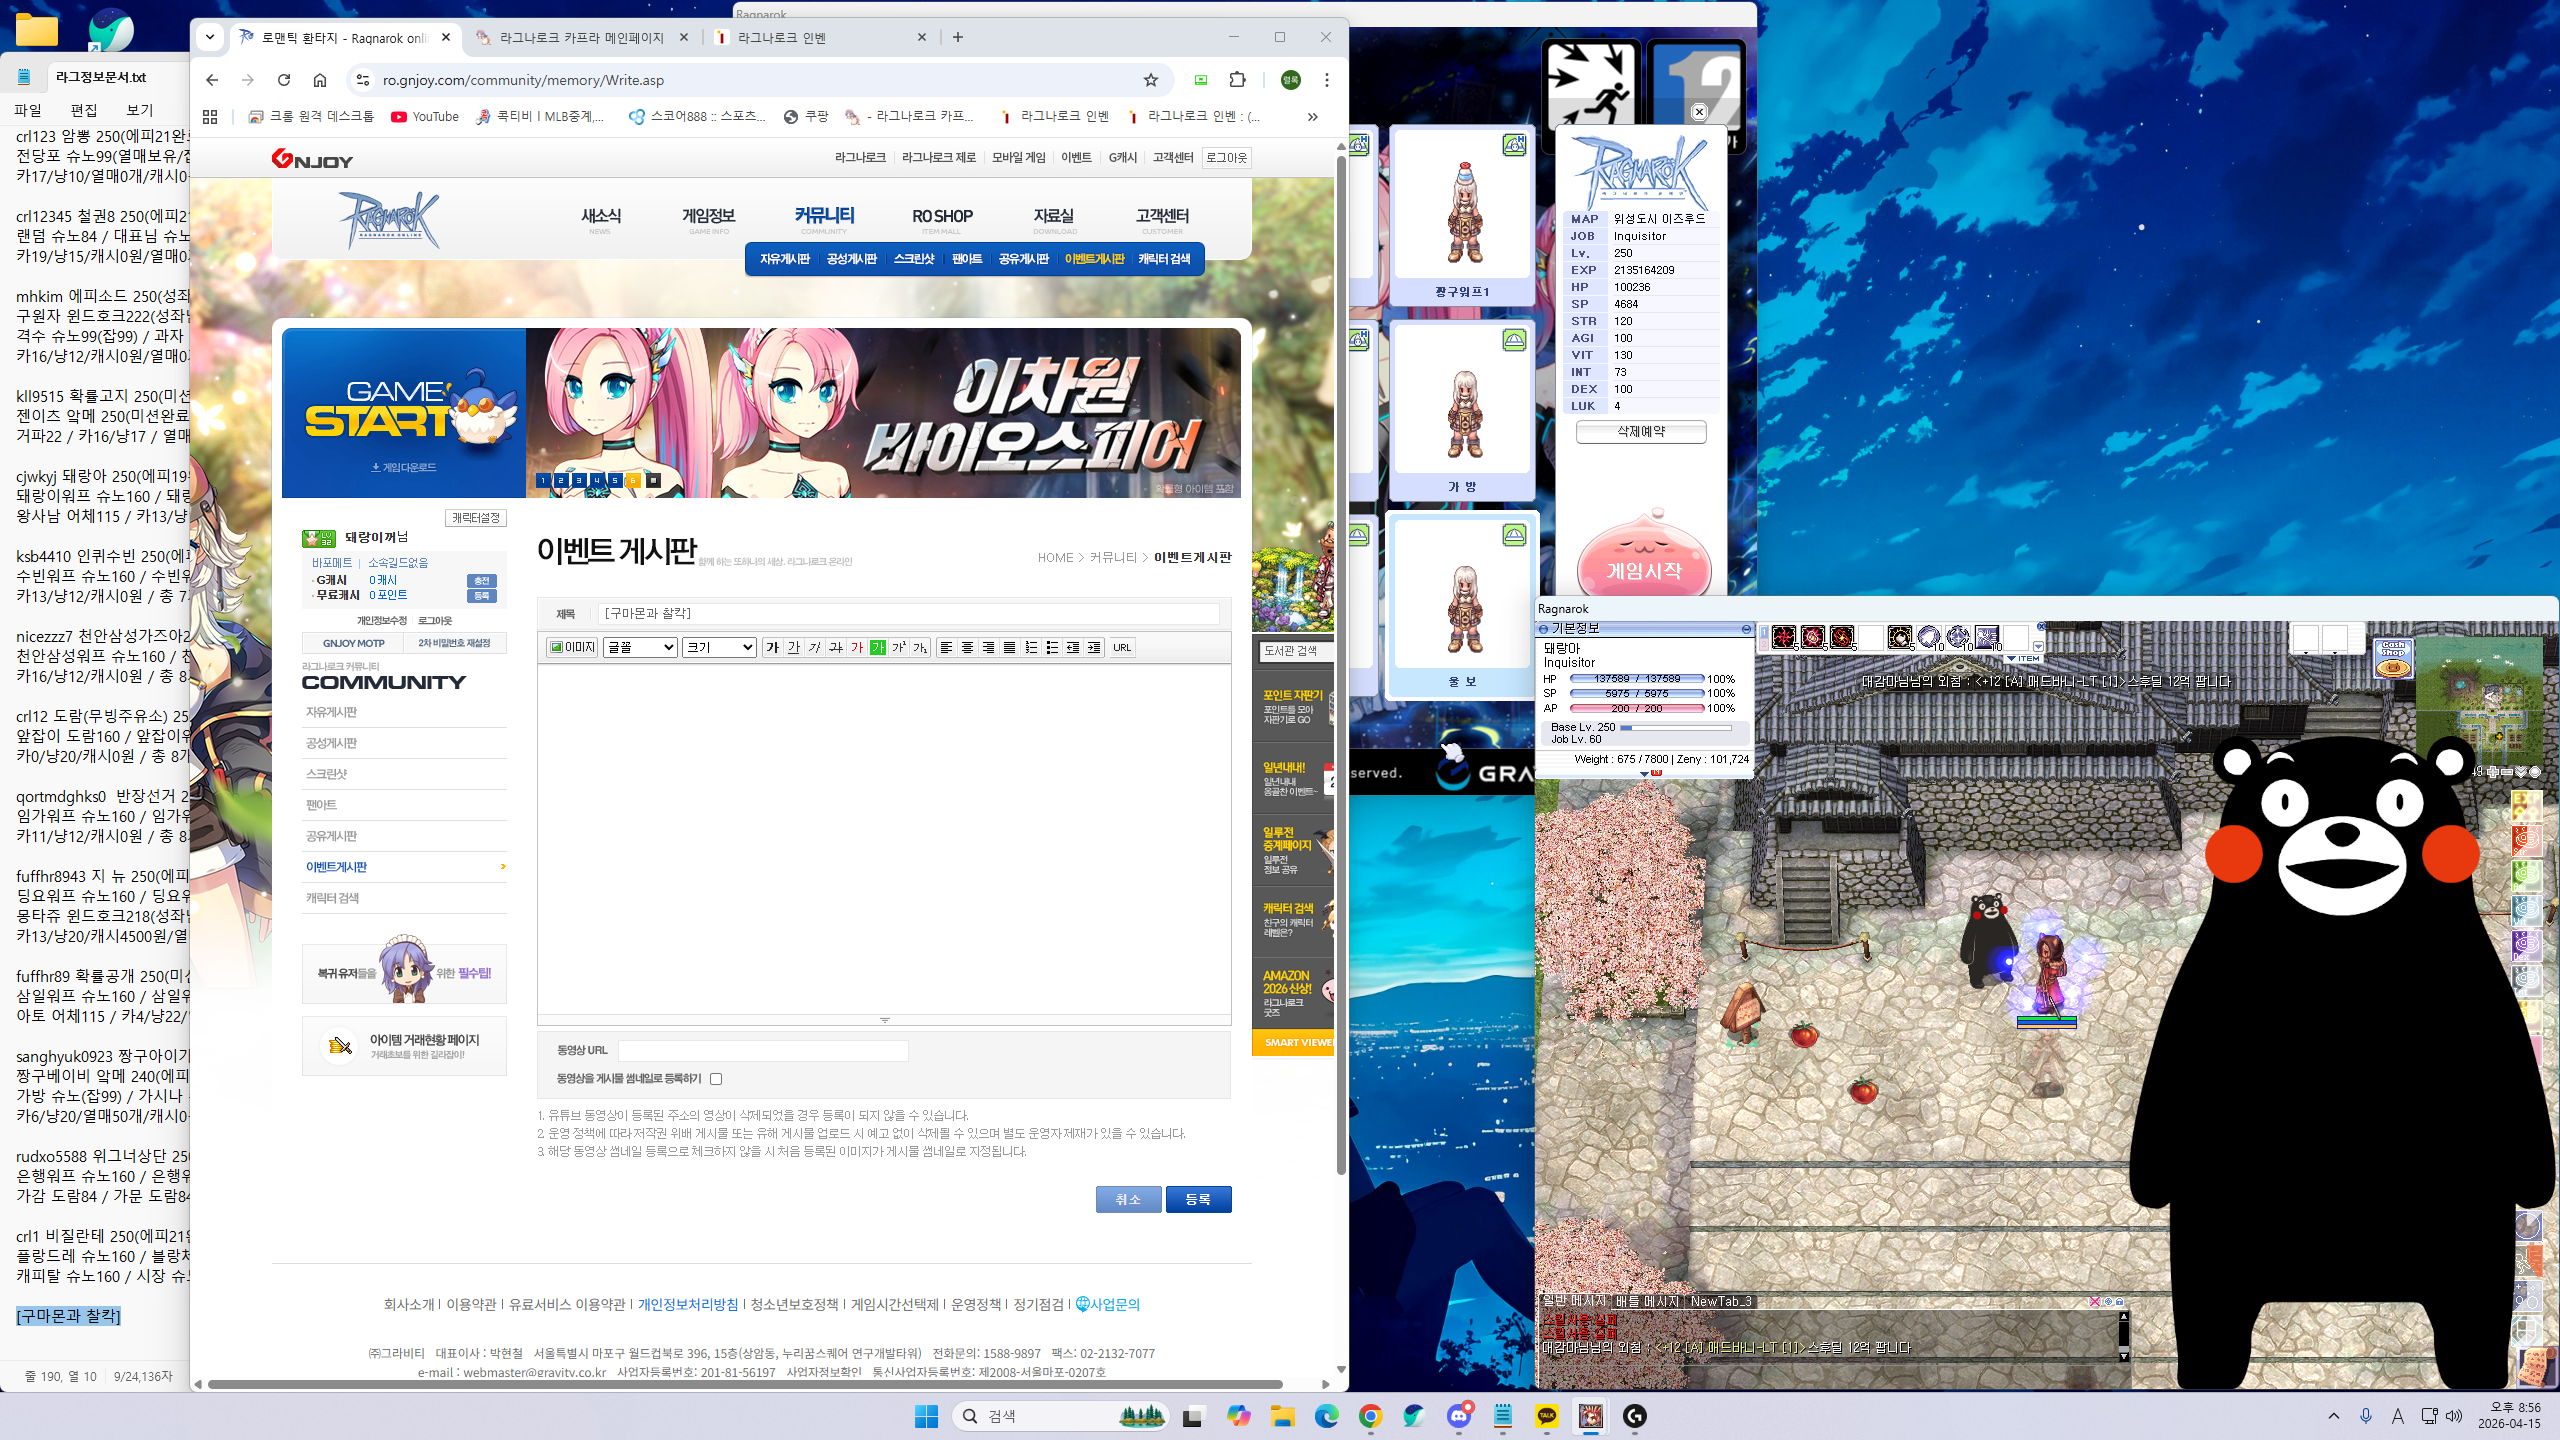This screenshot has height=1440, width=2560.
Task: Click the numbered list icon in editor
Action: 1031,647
